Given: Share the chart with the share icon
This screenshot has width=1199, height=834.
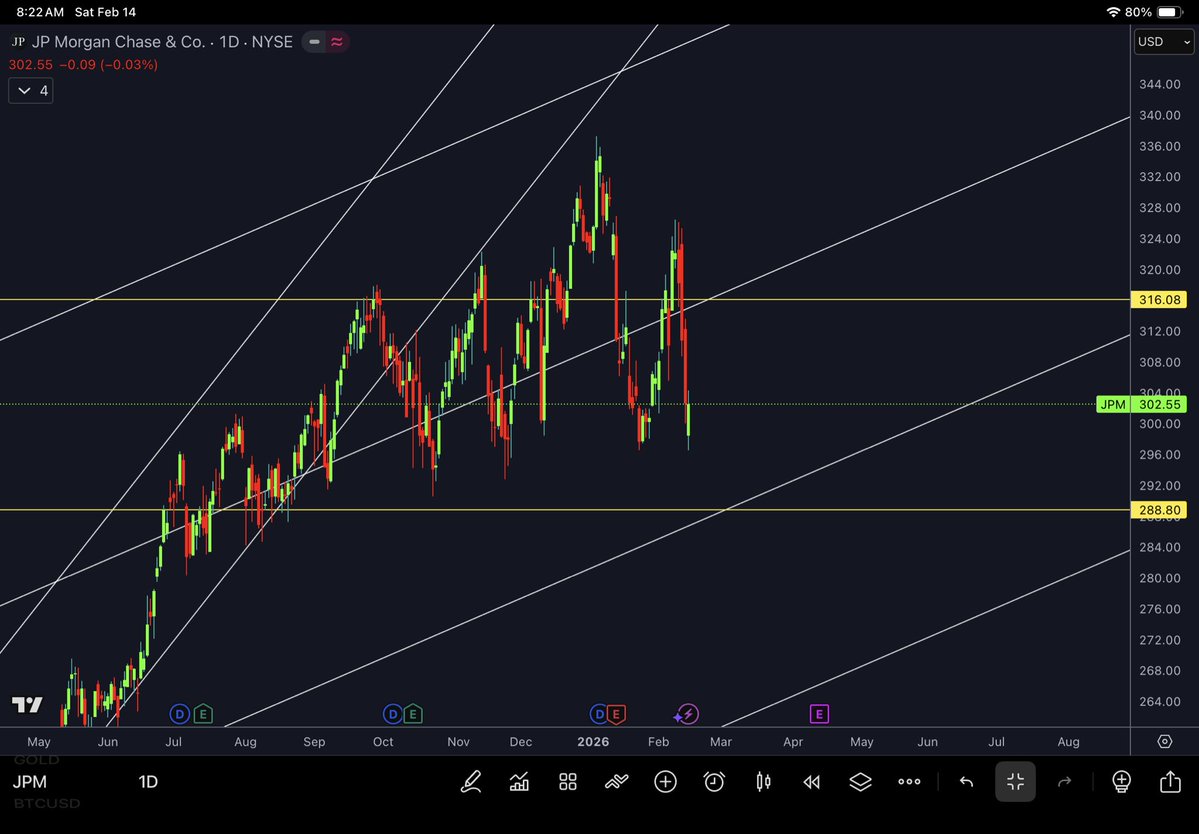Looking at the screenshot, I should pyautogui.click(x=1170, y=781).
